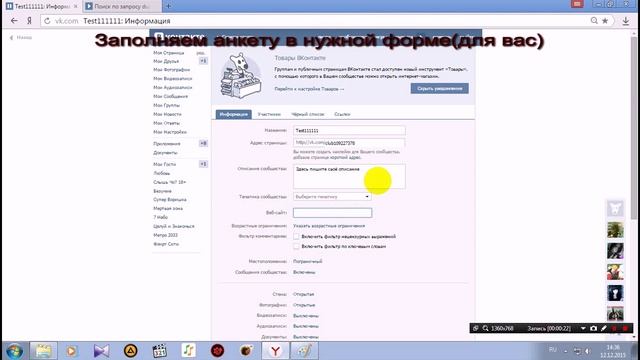Open the recorder toolbar dropdown arrow
Viewport: 640px width, 360px height.
tap(583, 328)
